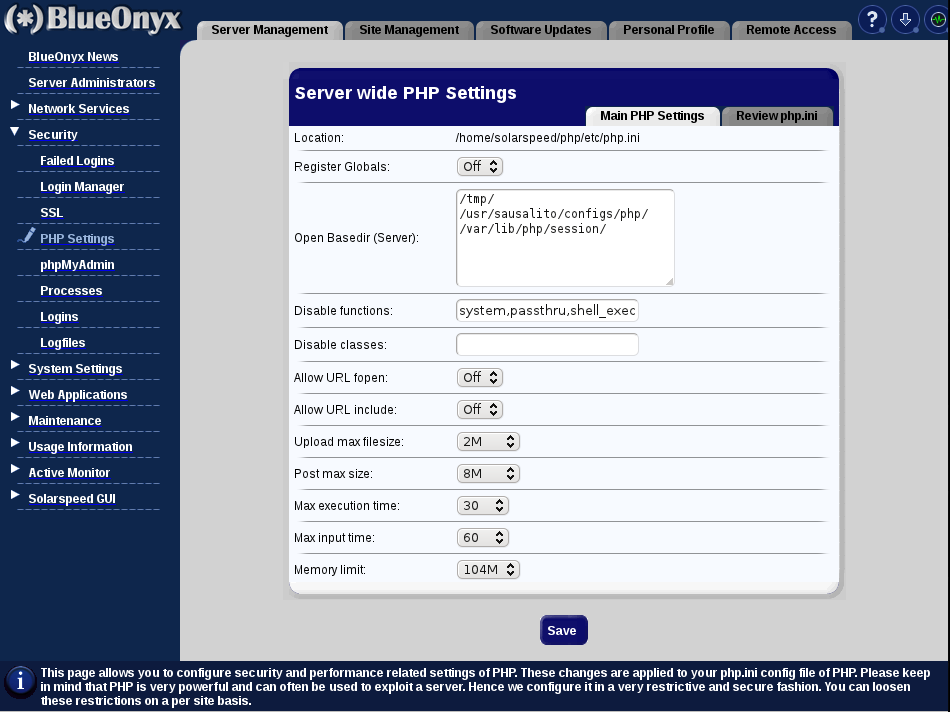Expand the Network Services menu arrow
Screen dimensions: 950x712
click(x=15, y=105)
